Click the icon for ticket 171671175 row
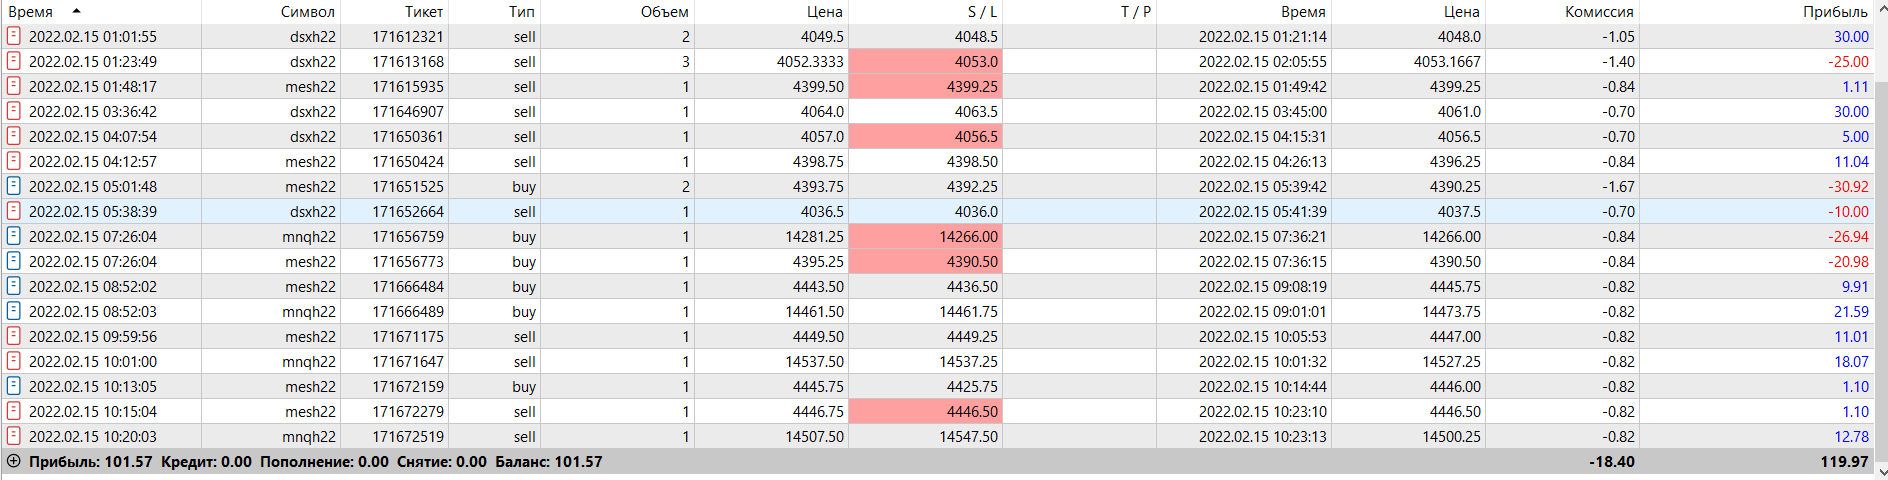 14,336
